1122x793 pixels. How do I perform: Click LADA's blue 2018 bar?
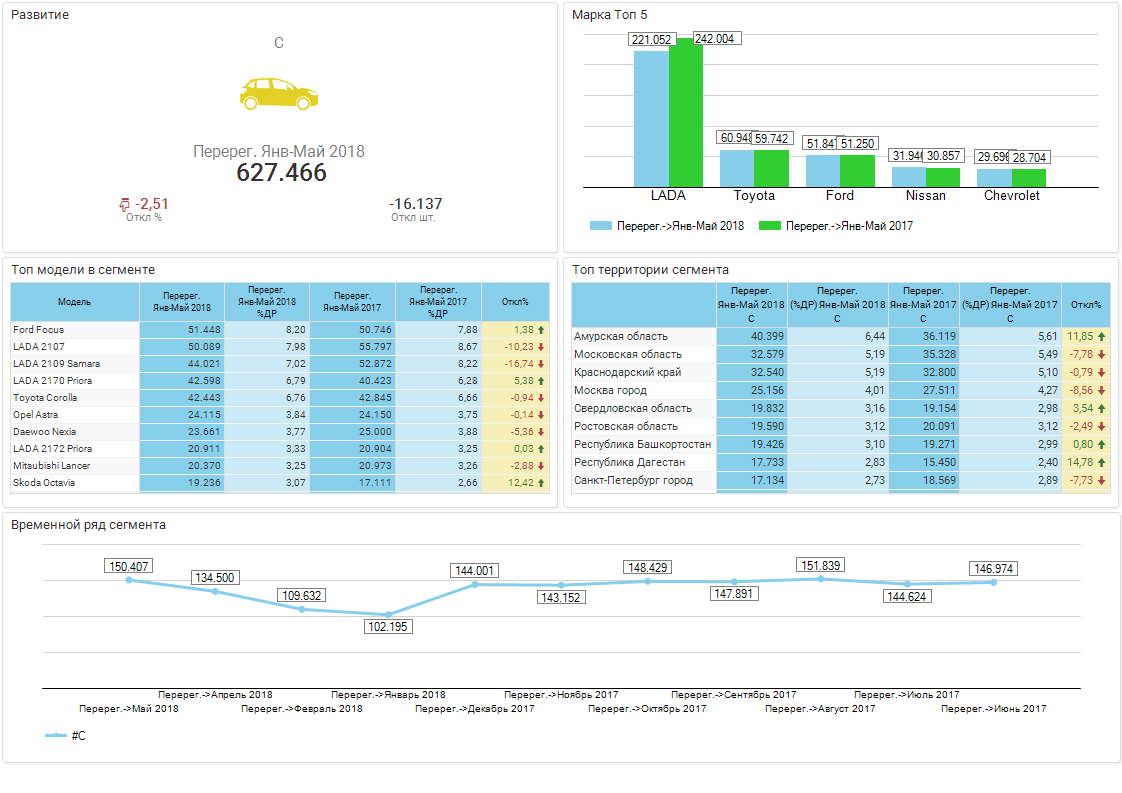(651, 118)
